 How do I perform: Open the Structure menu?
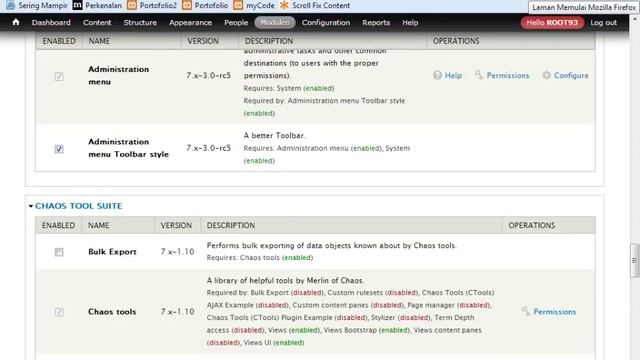click(x=140, y=22)
